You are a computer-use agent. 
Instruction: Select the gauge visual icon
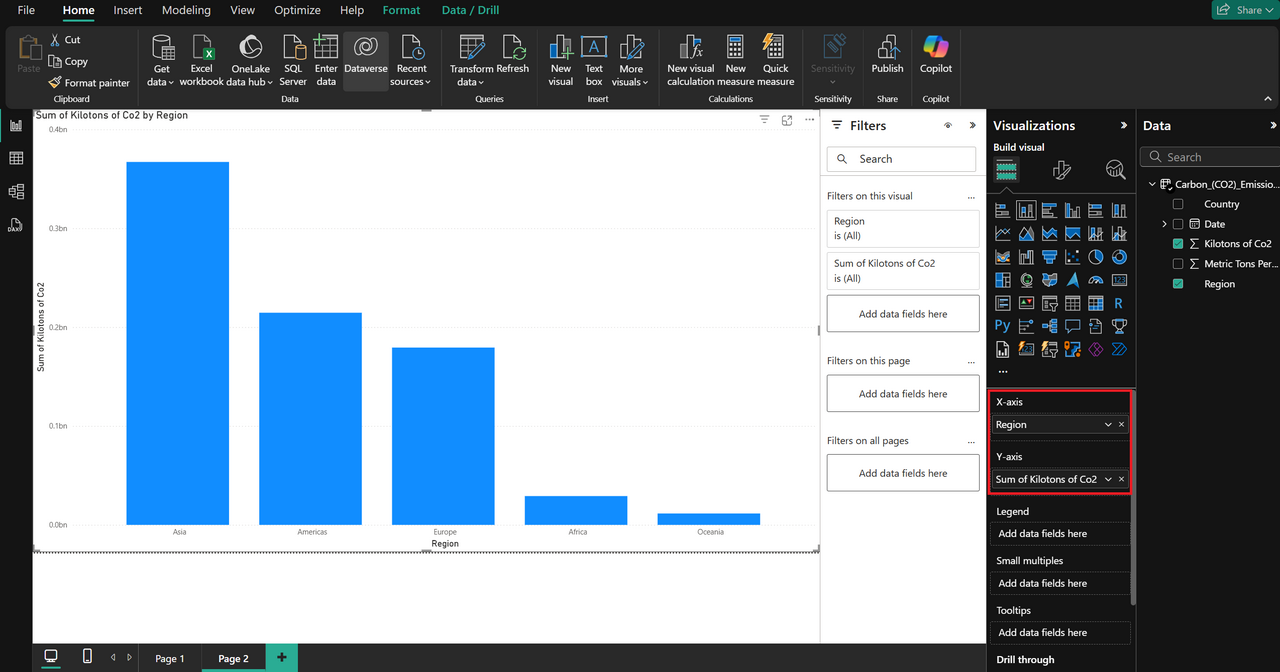pyautogui.click(x=1095, y=280)
